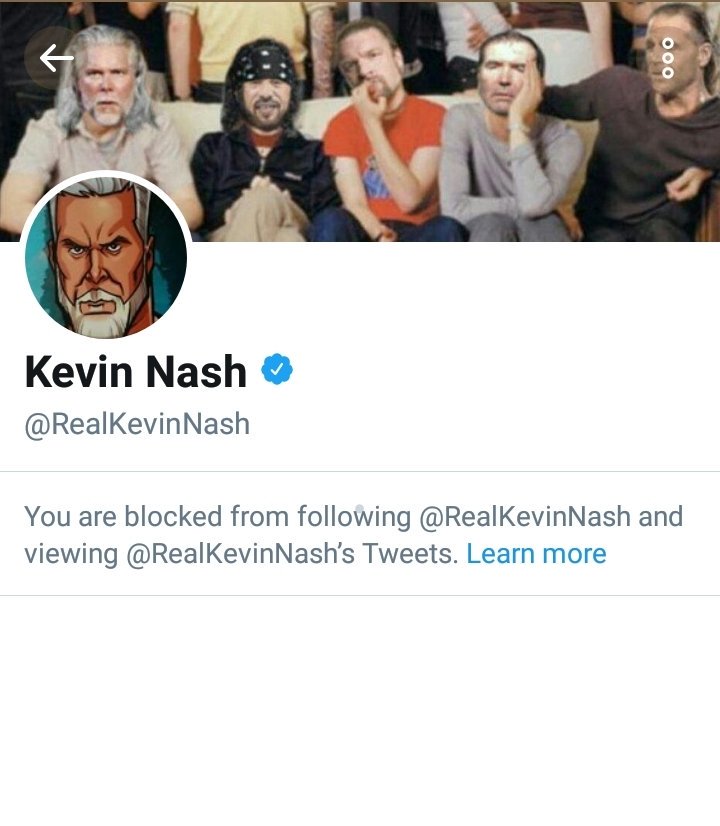Tap the empty white area below notice
The width and height of the screenshot is (720, 826).
point(360,710)
